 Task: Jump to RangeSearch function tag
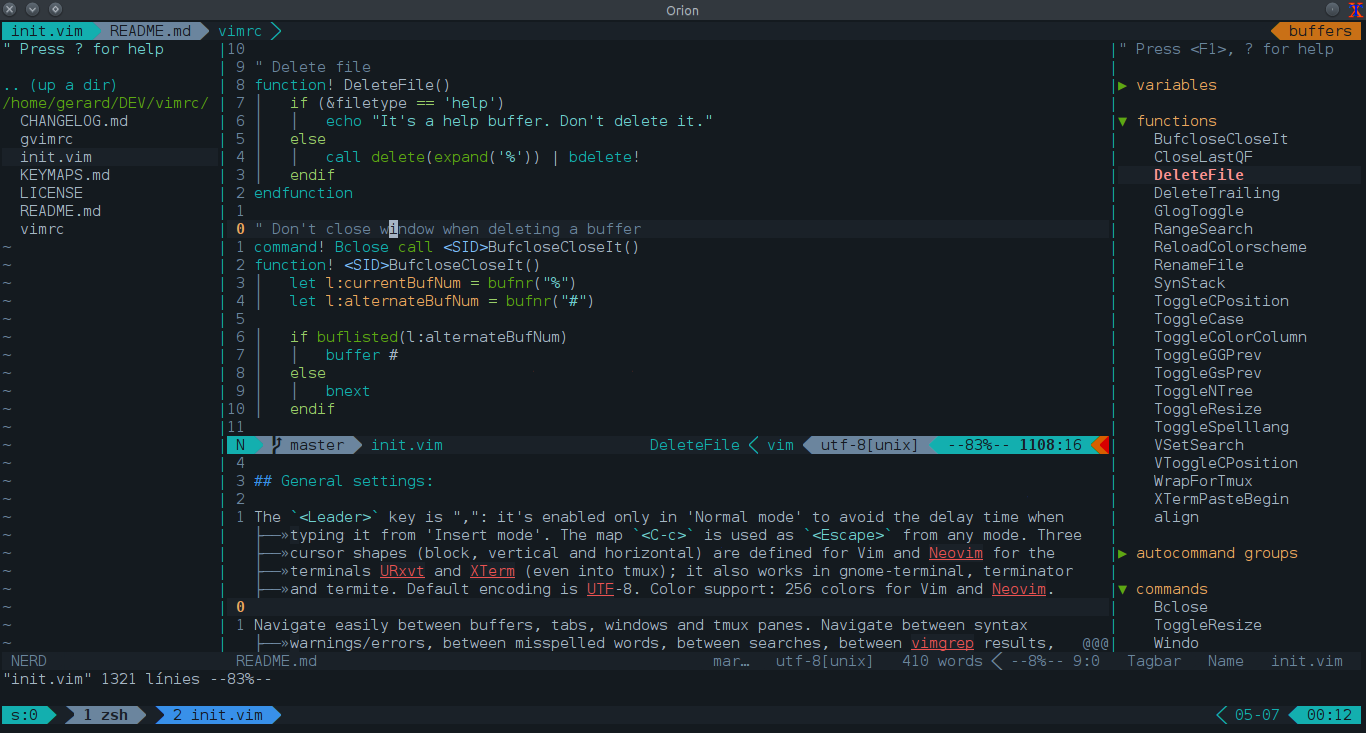(1203, 229)
